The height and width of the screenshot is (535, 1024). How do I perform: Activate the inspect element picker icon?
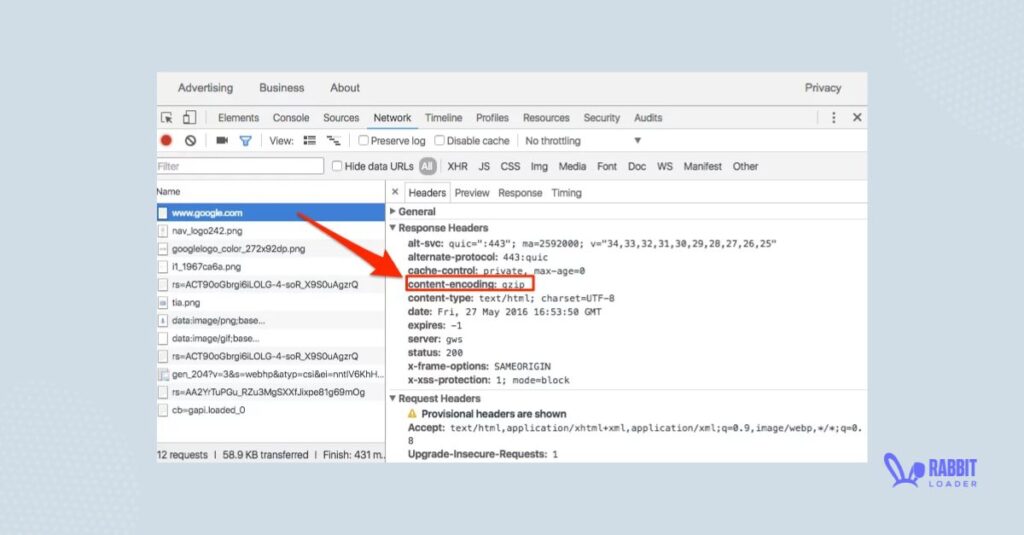tap(167, 118)
